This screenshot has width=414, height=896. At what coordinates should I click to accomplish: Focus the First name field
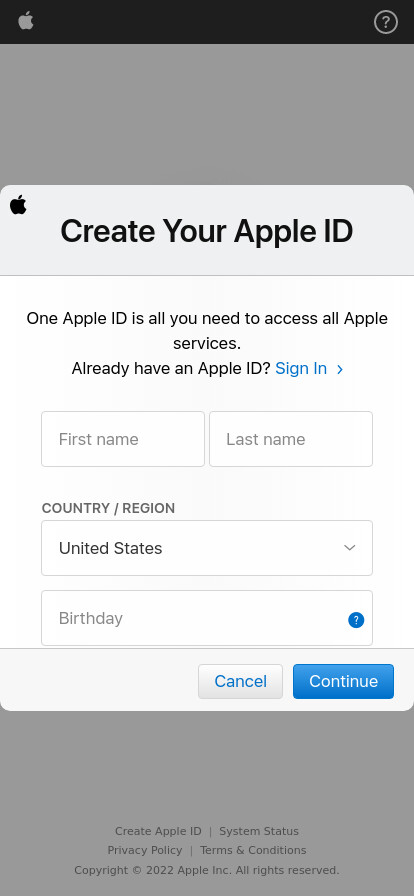point(123,439)
